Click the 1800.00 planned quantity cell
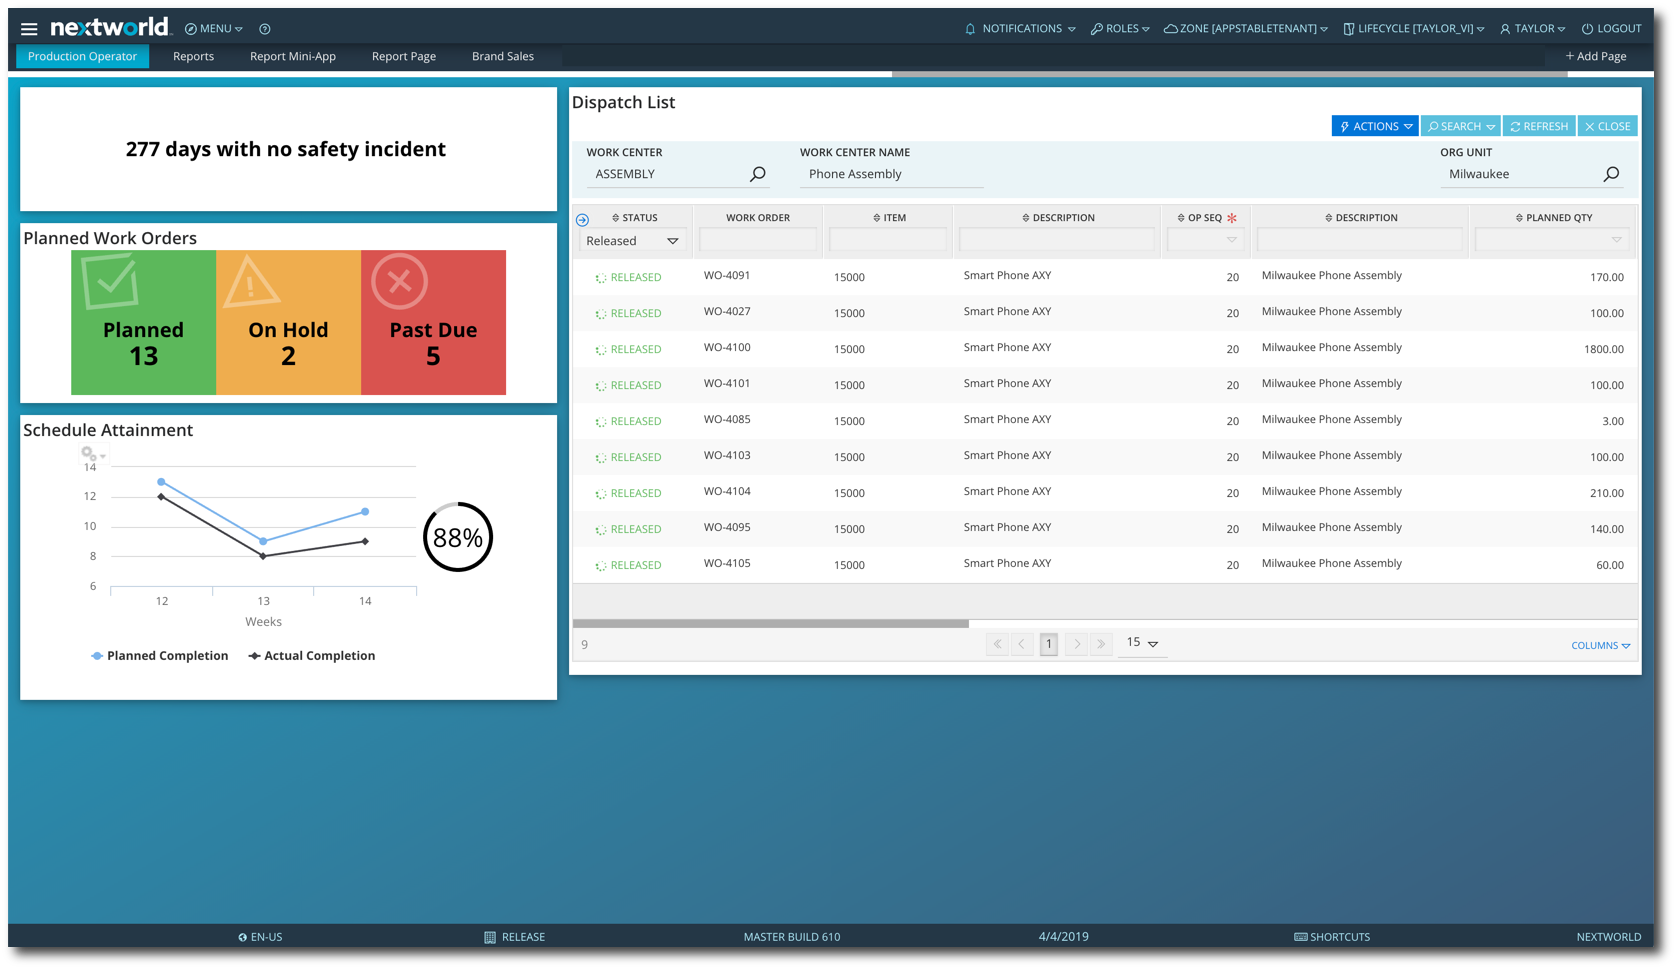 coord(1604,350)
